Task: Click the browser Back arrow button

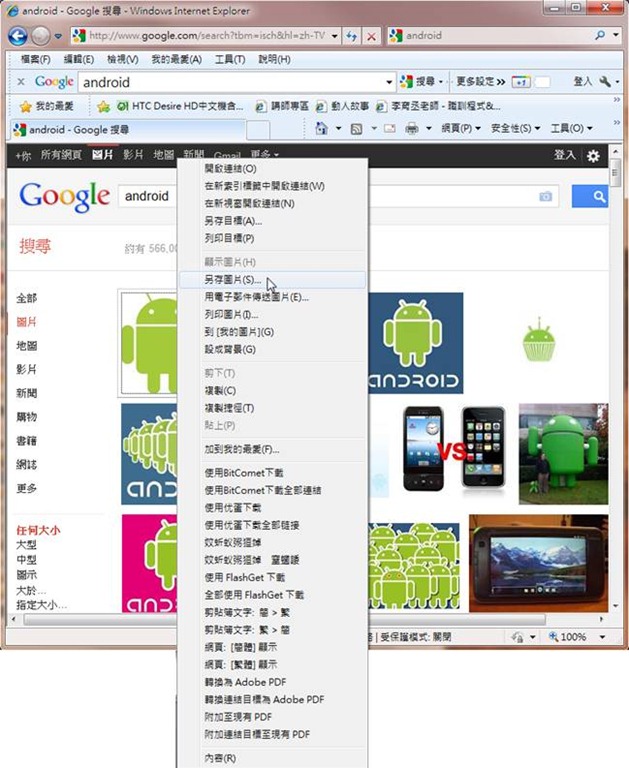Action: coord(18,36)
